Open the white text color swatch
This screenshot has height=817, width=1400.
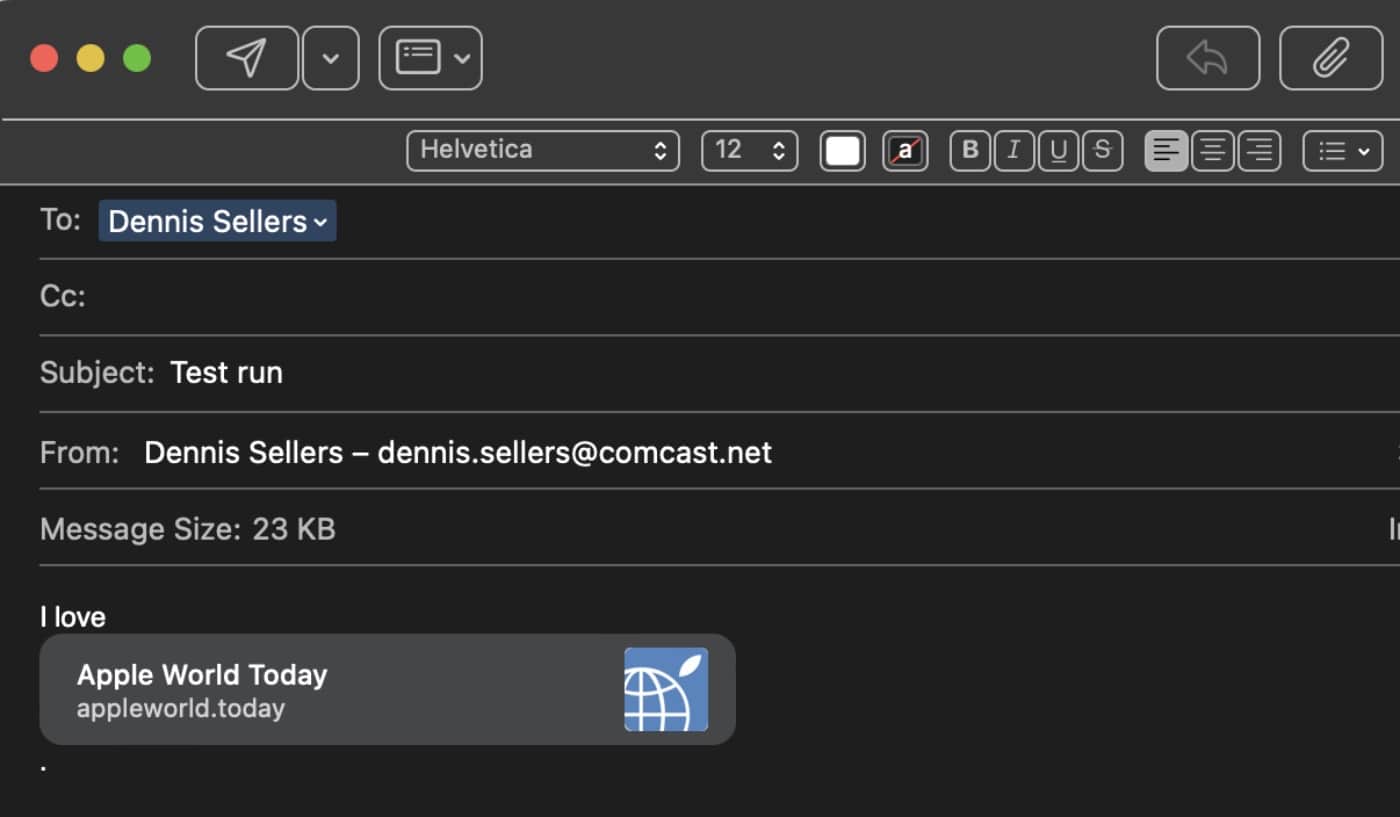click(x=842, y=151)
